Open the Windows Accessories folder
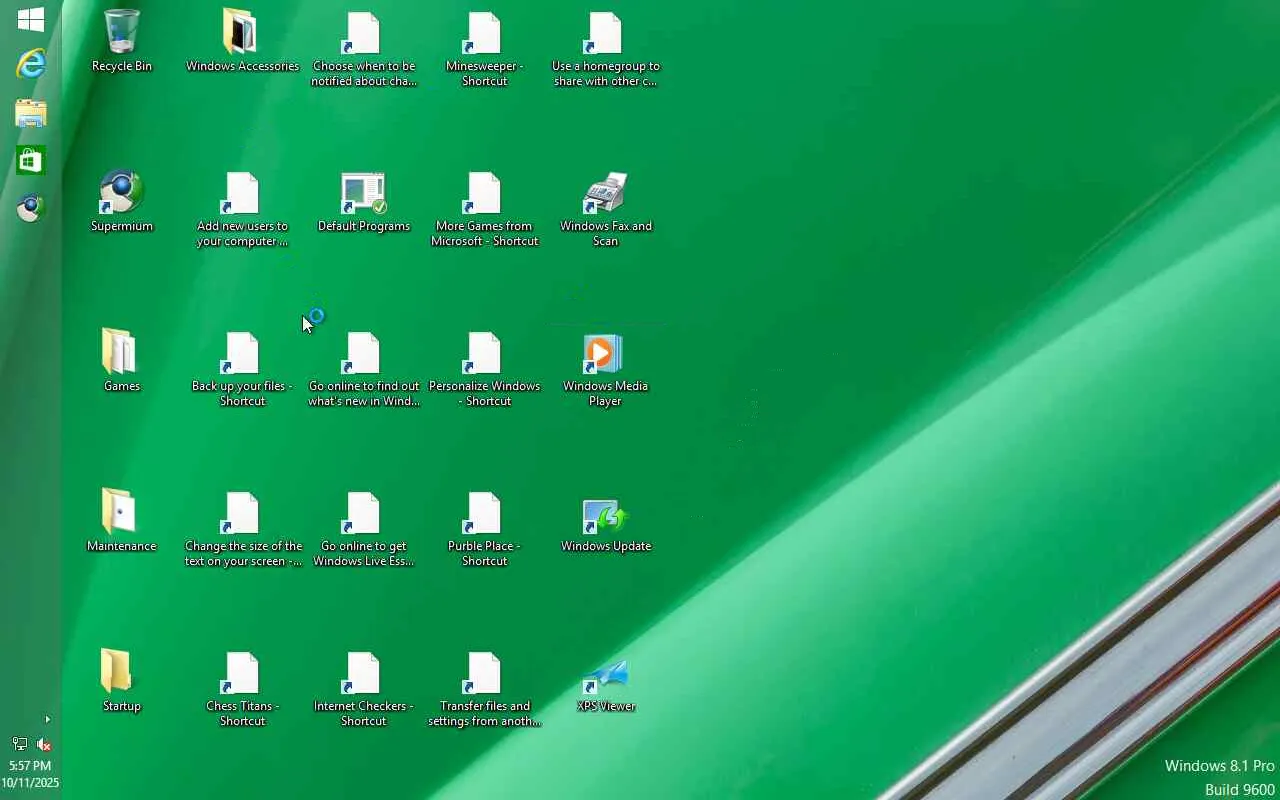 coord(242,41)
